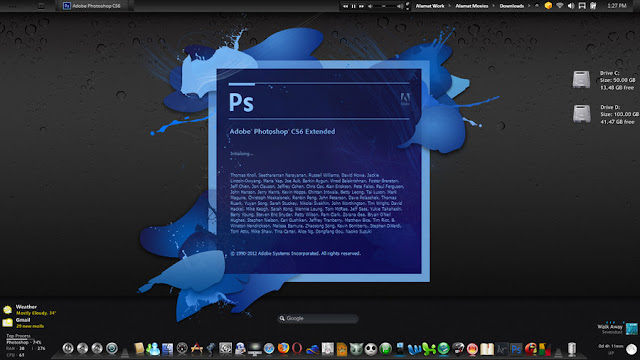Open the trash can in dock
The height and width of the screenshot is (360, 640).
(x=572, y=349)
